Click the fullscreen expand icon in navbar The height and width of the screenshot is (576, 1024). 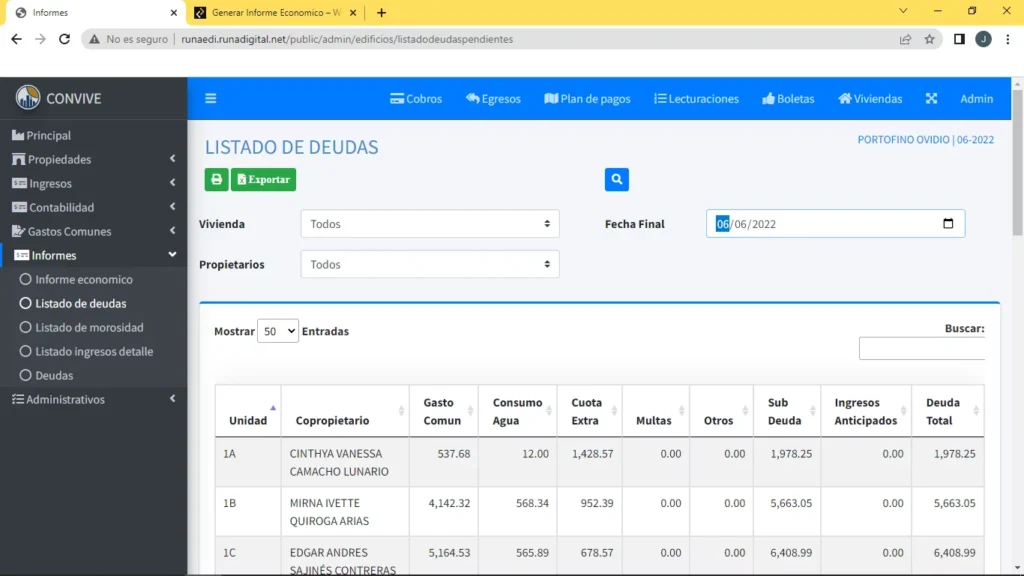click(x=931, y=99)
